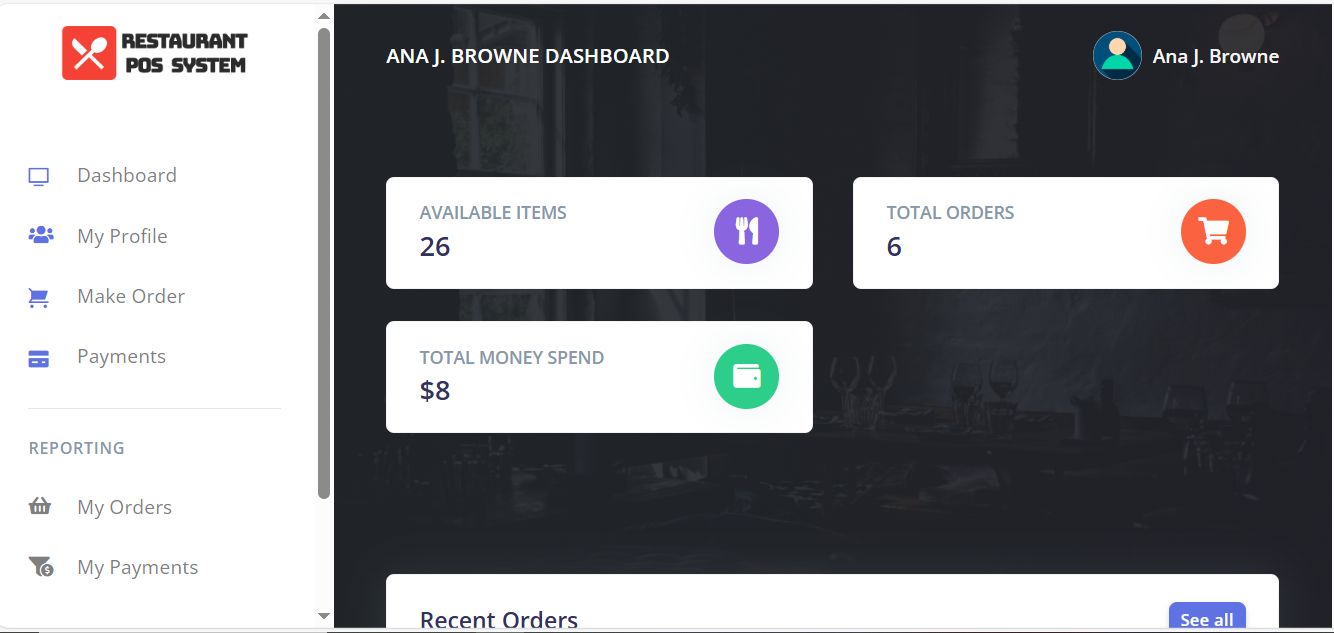Click the Payments credit card icon

pos(39,358)
